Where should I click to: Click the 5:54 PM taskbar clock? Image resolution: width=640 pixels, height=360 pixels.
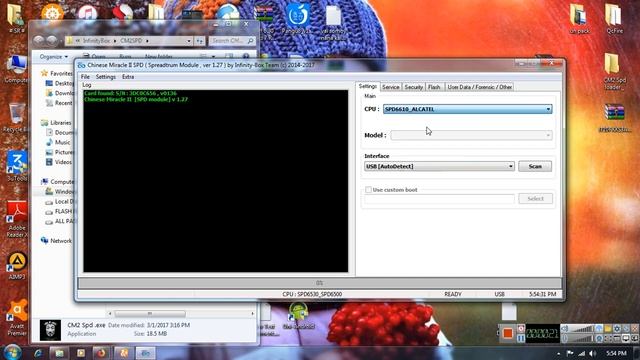pyautogui.click(x=616, y=353)
